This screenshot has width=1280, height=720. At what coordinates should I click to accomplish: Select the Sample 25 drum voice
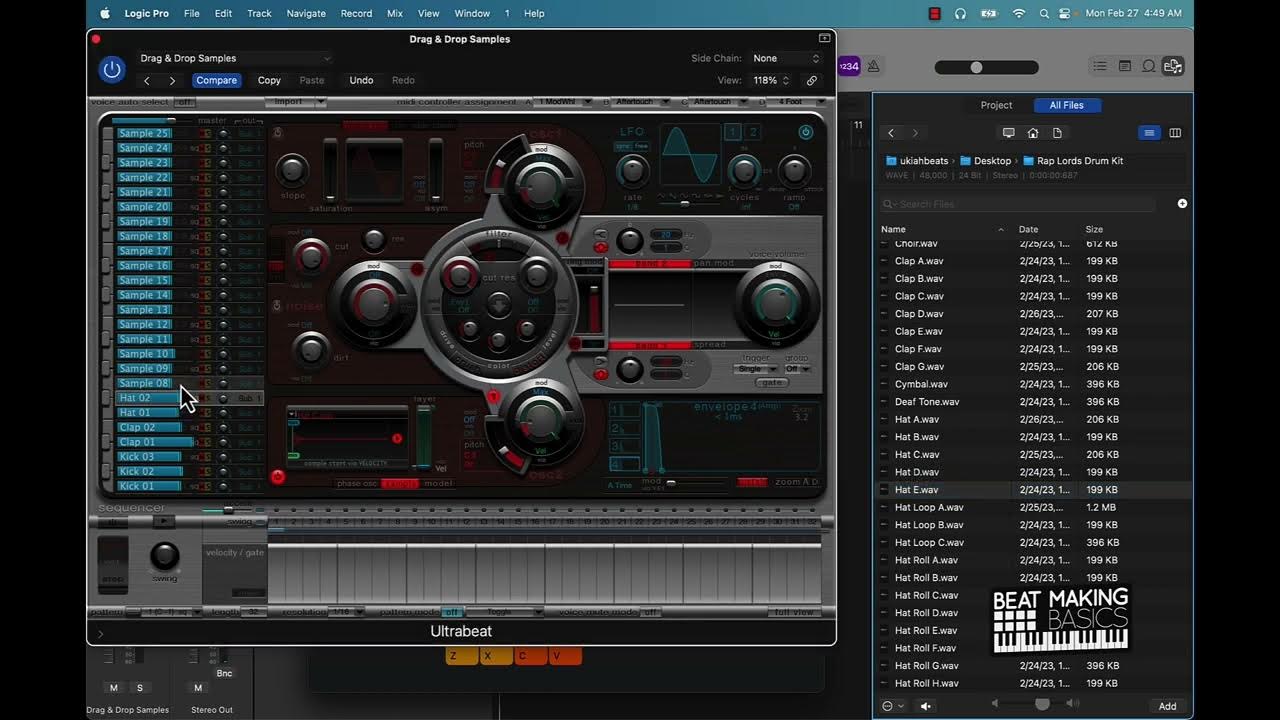pyautogui.click(x=145, y=133)
